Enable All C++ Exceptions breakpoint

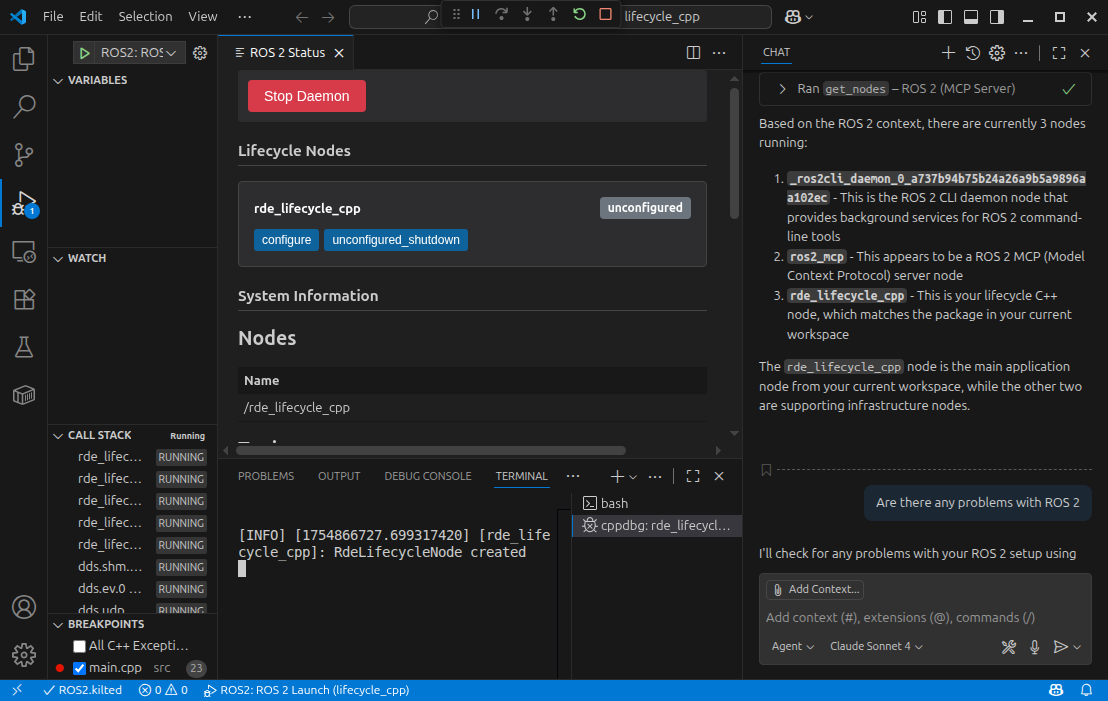[79, 646]
